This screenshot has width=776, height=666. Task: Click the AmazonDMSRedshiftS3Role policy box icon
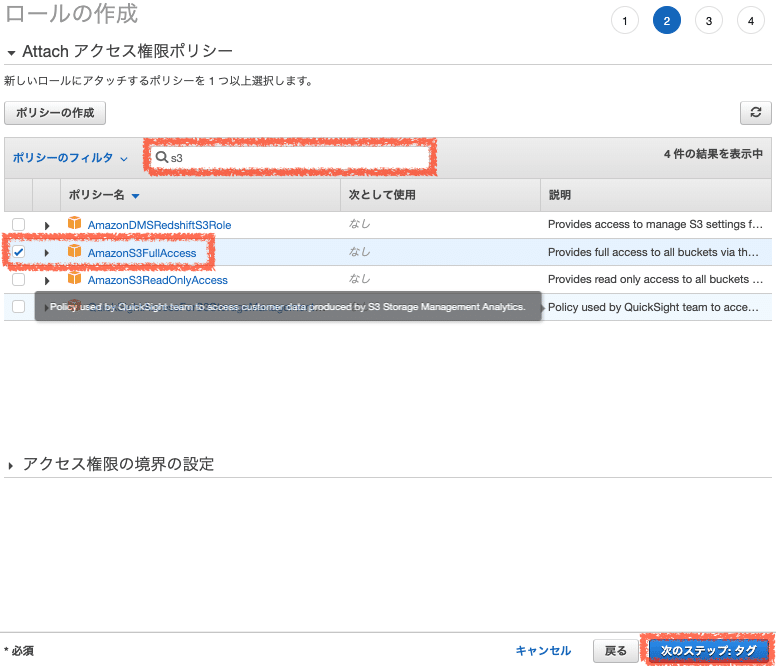pos(74,224)
